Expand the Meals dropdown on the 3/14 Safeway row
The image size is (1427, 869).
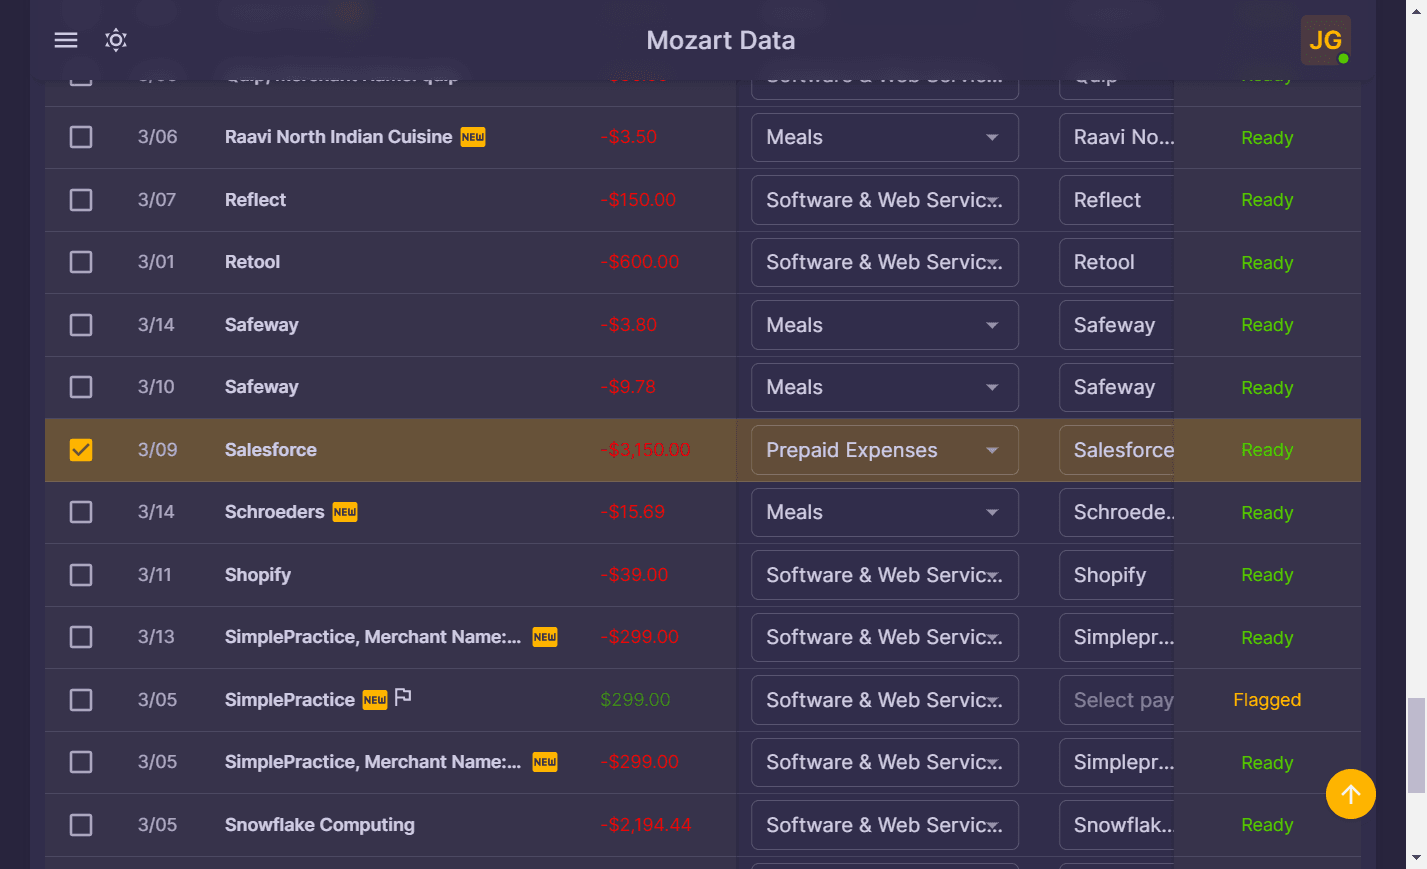pyautogui.click(x=884, y=324)
